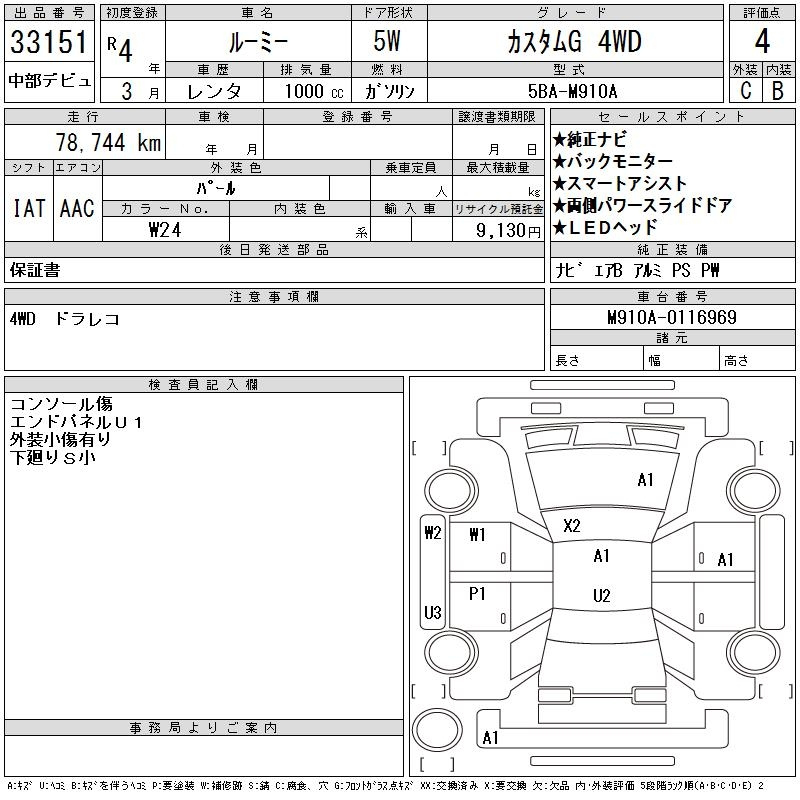Click the spare tire circle in the diagram
Screen dimensions: 800x800
tap(437, 730)
